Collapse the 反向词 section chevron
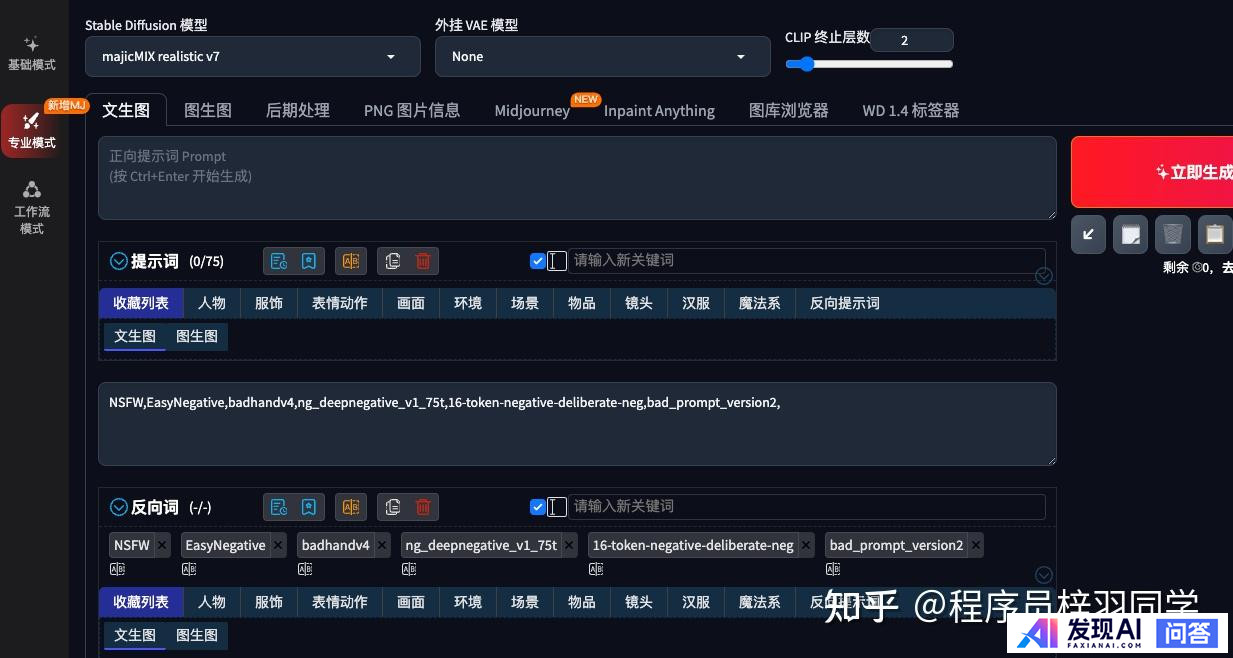The height and width of the screenshot is (658, 1233). tap(119, 507)
